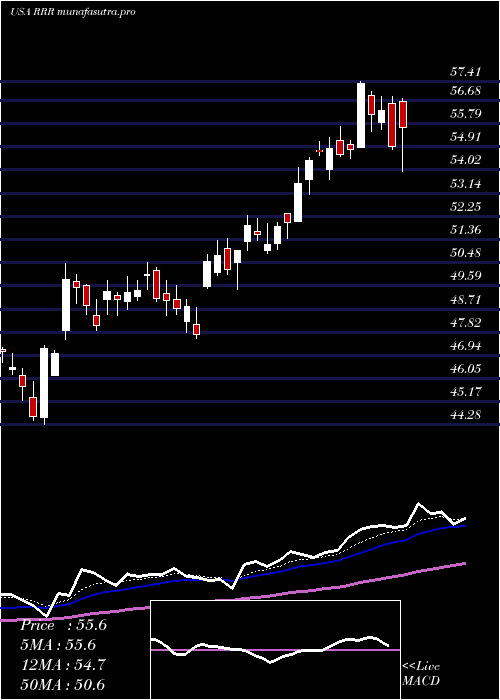The height and width of the screenshot is (700, 500).
Task: Click the 44.28 price level label
Action: pos(465,415)
